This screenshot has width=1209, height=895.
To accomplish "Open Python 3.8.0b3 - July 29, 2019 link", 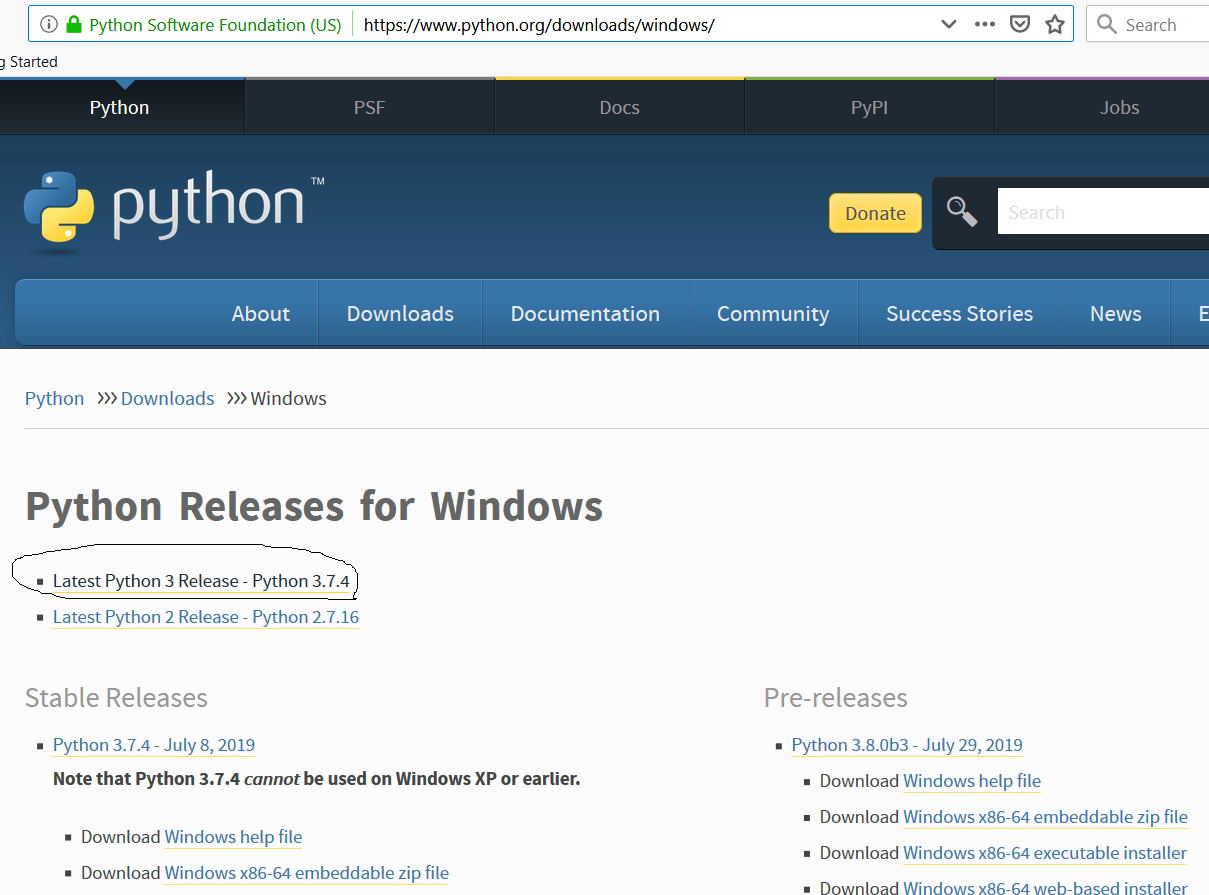I will [x=907, y=745].
